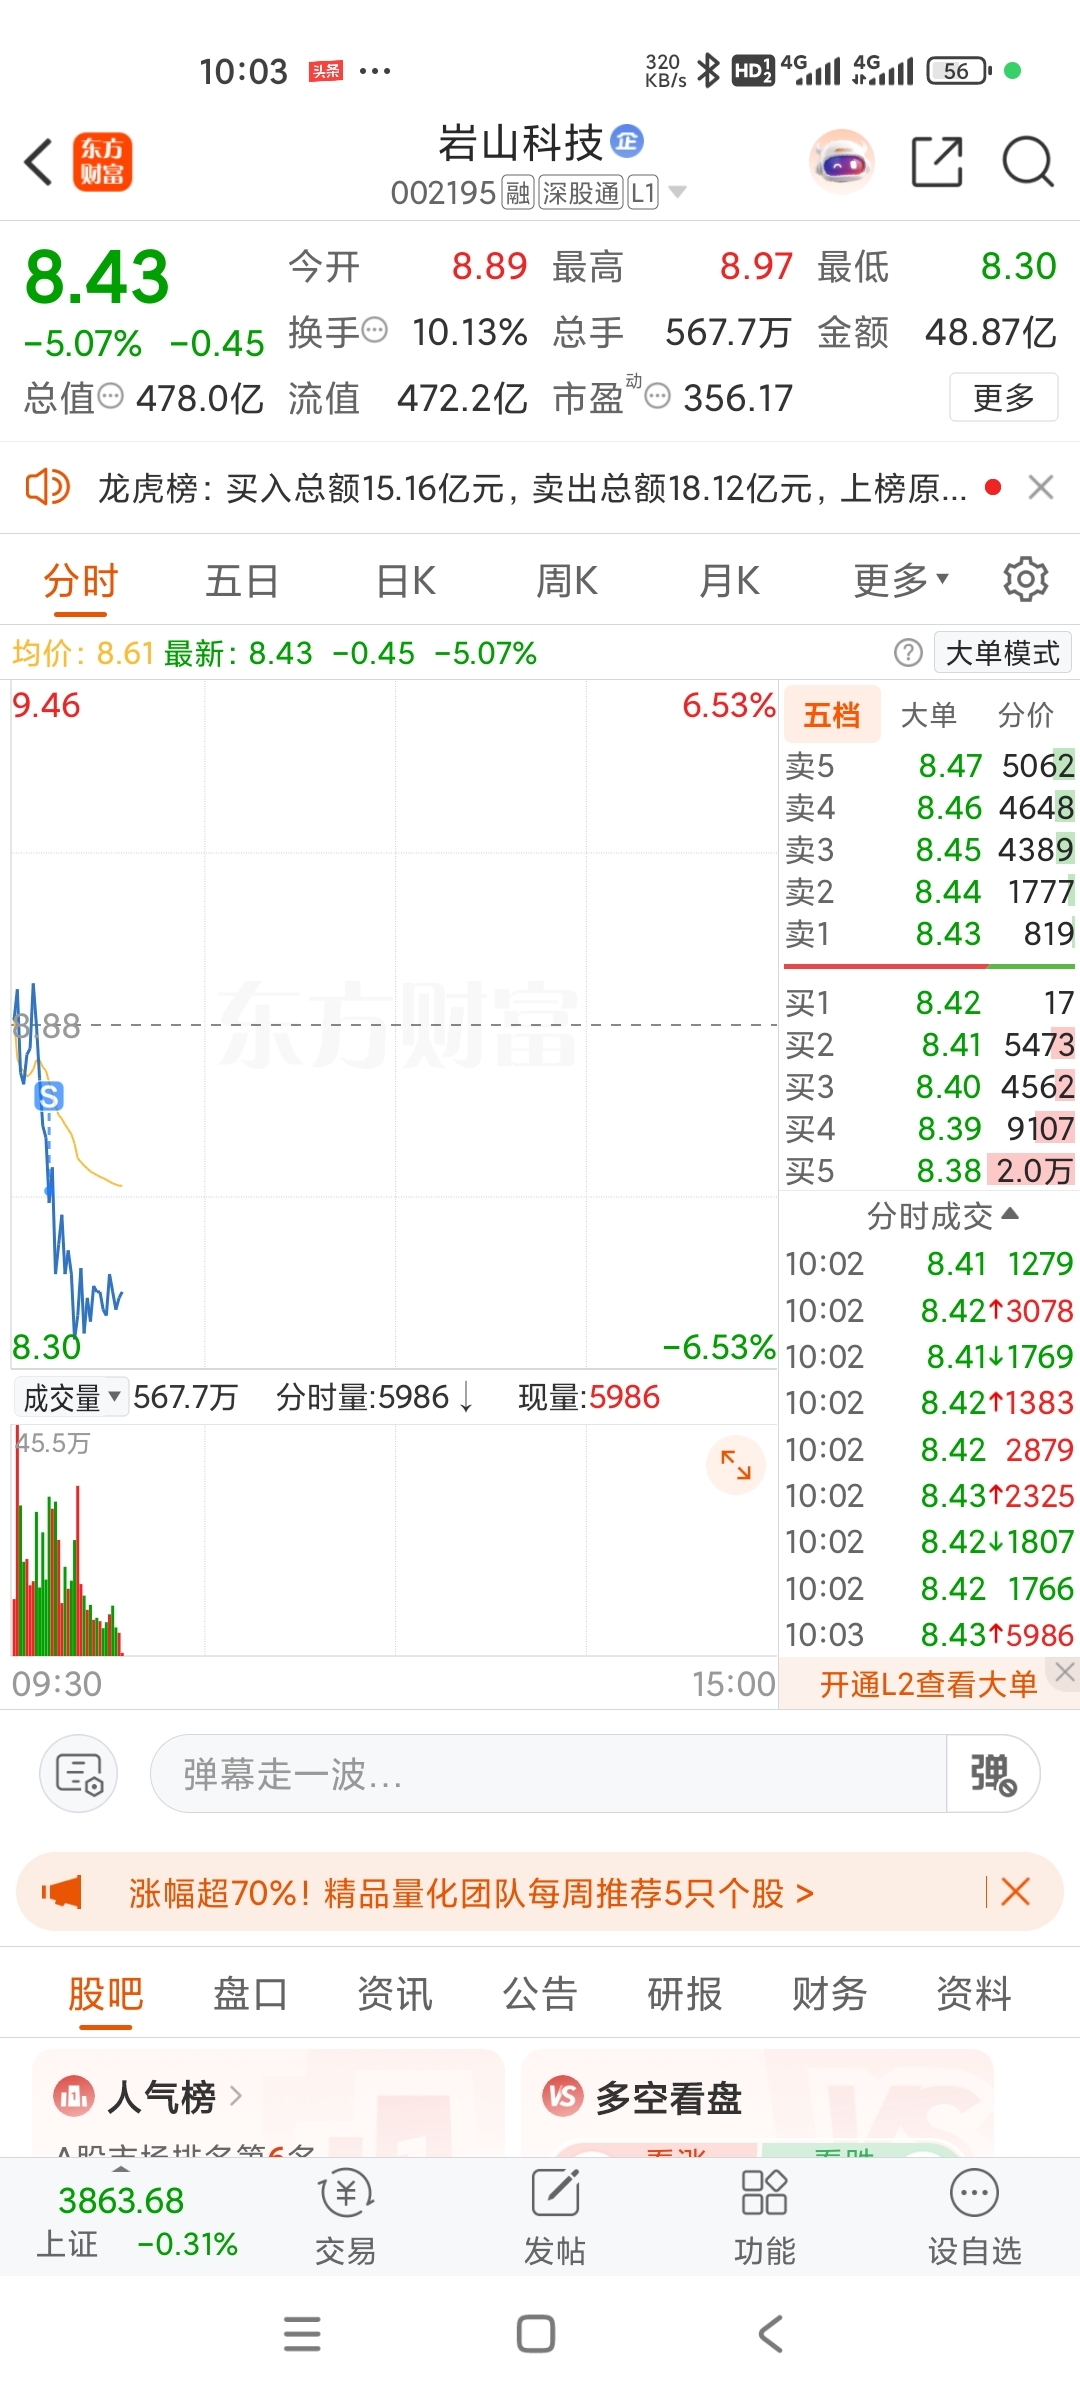1080x2400 pixels.
Task: Expand the 更多 chart period dropdown
Action: click(x=902, y=580)
